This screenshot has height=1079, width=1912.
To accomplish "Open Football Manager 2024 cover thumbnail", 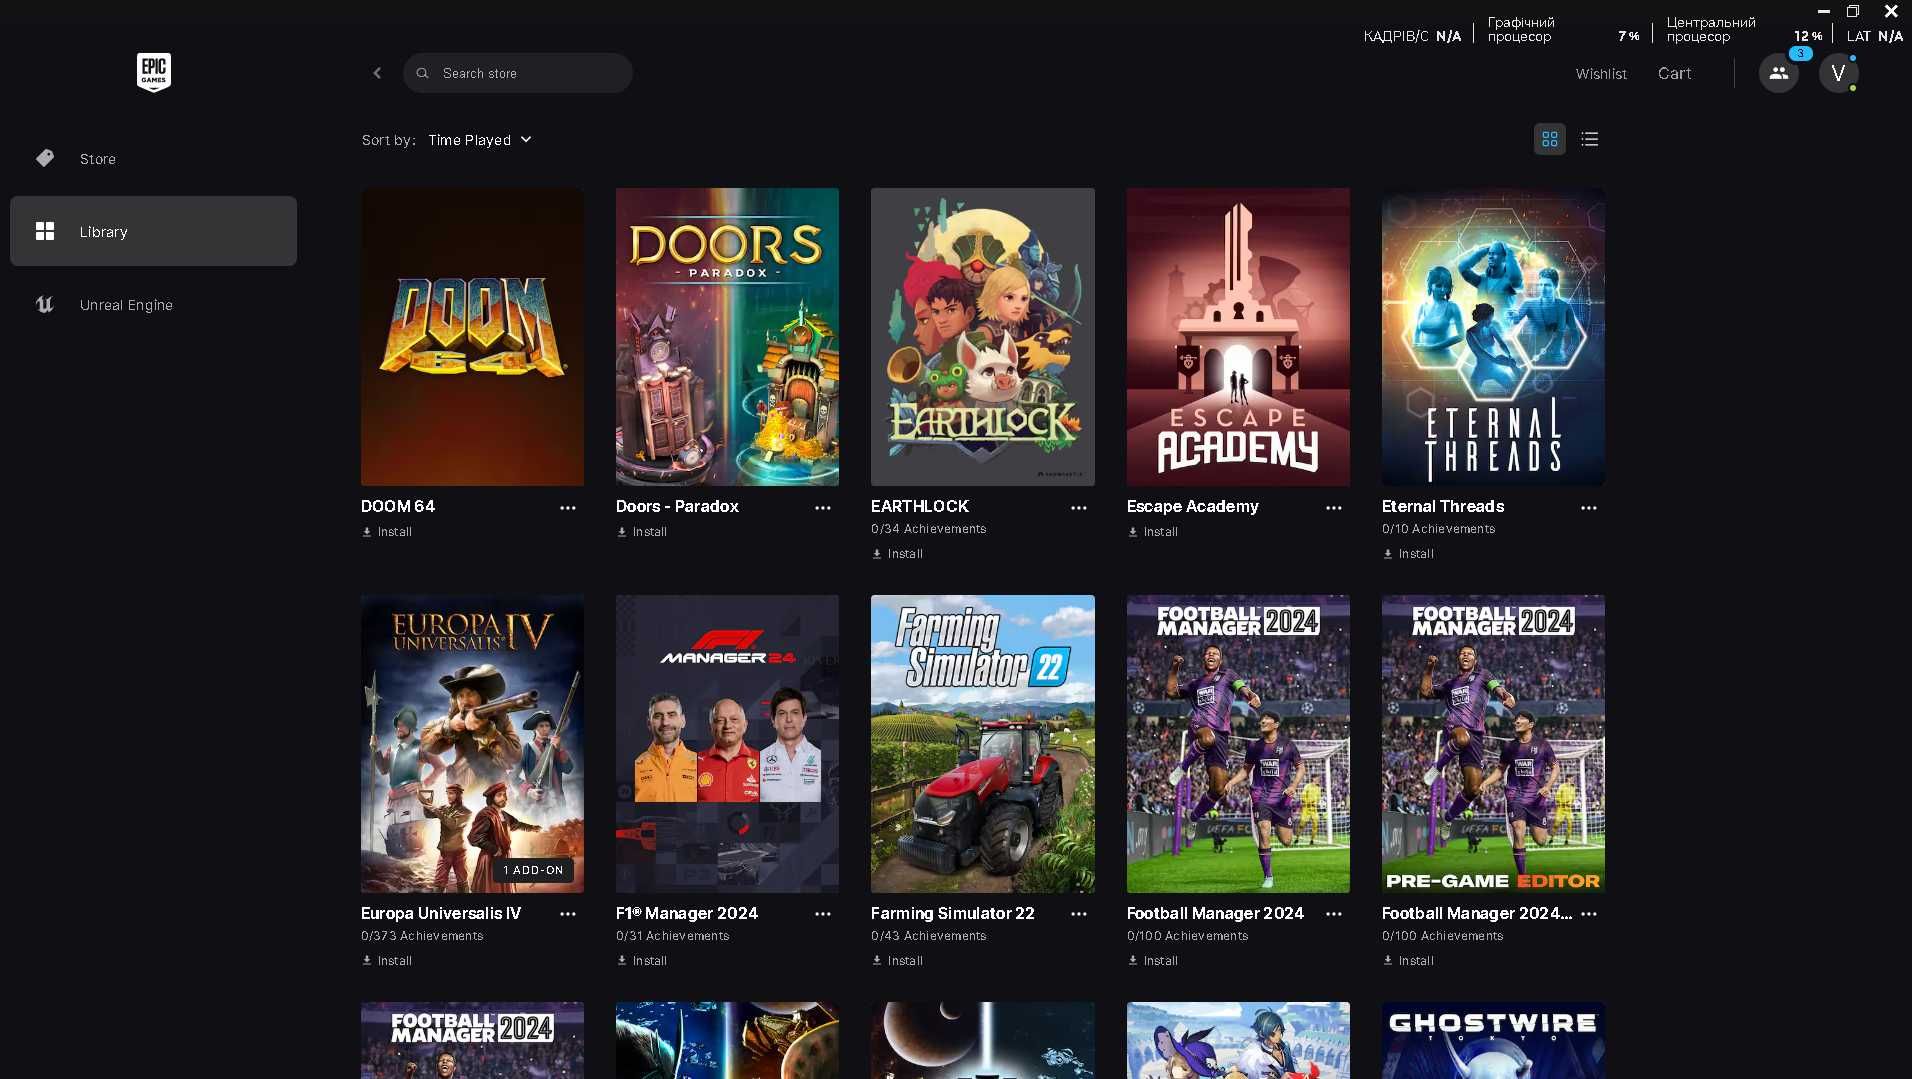I will tap(1238, 744).
